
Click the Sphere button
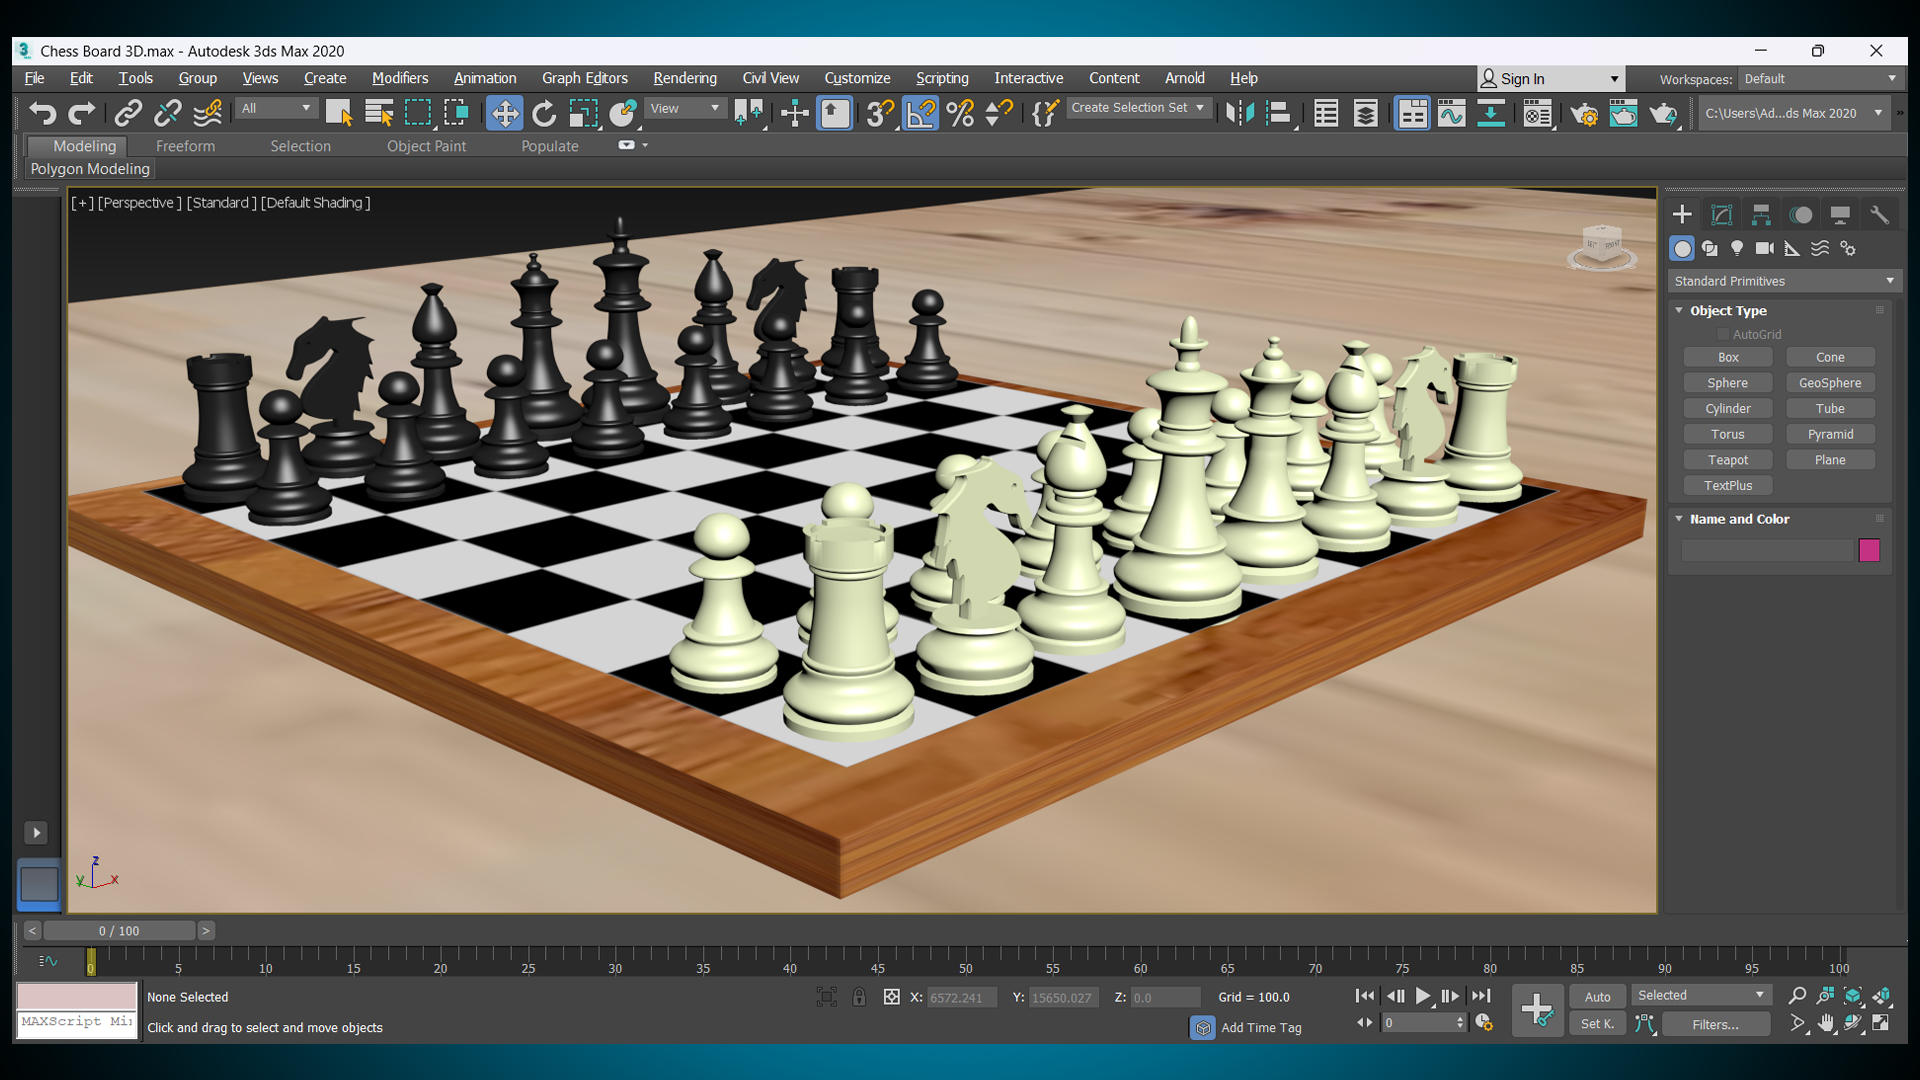click(x=1727, y=383)
